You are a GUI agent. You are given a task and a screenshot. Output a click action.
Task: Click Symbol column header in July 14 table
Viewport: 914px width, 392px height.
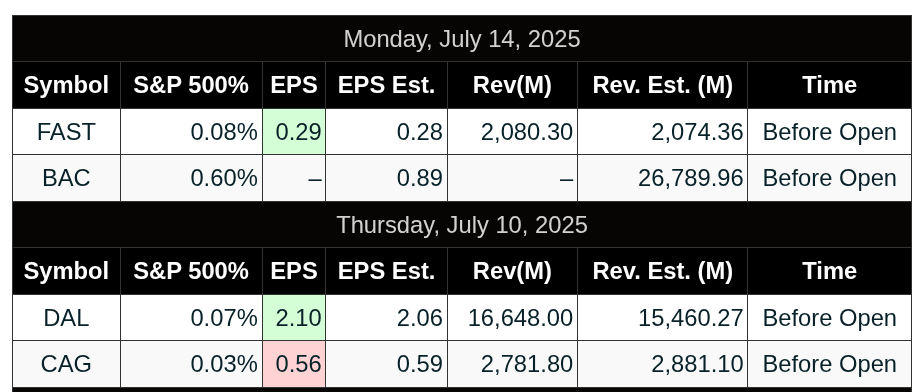pos(66,85)
